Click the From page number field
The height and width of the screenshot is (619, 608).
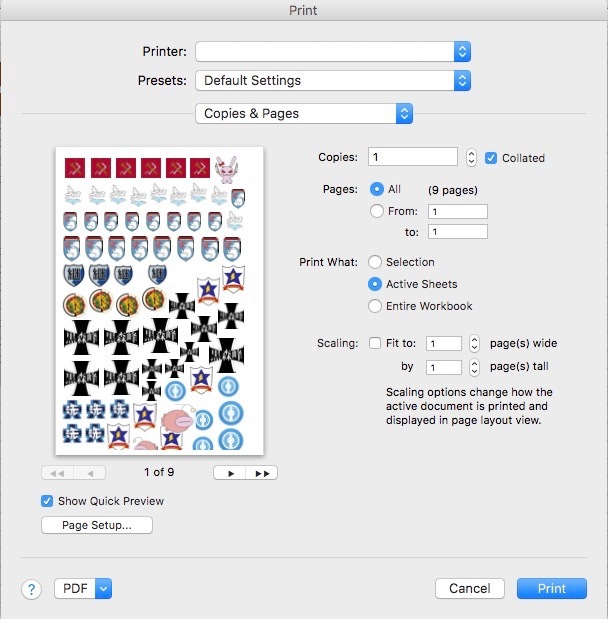click(458, 212)
